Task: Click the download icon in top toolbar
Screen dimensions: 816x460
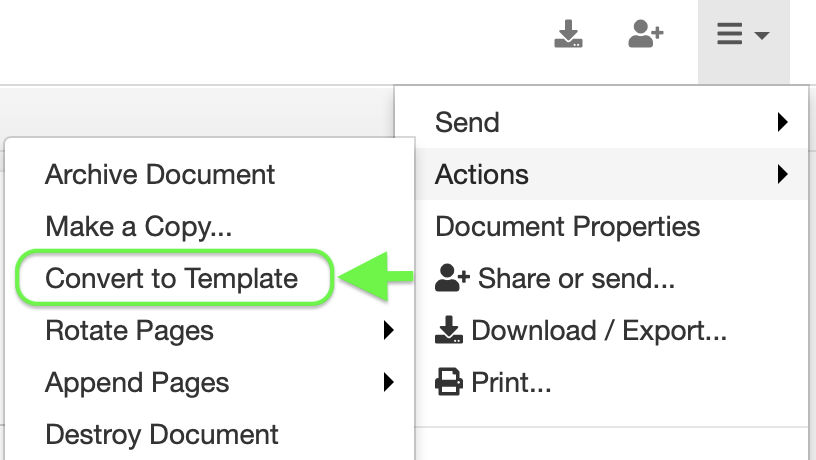Action: (568, 35)
